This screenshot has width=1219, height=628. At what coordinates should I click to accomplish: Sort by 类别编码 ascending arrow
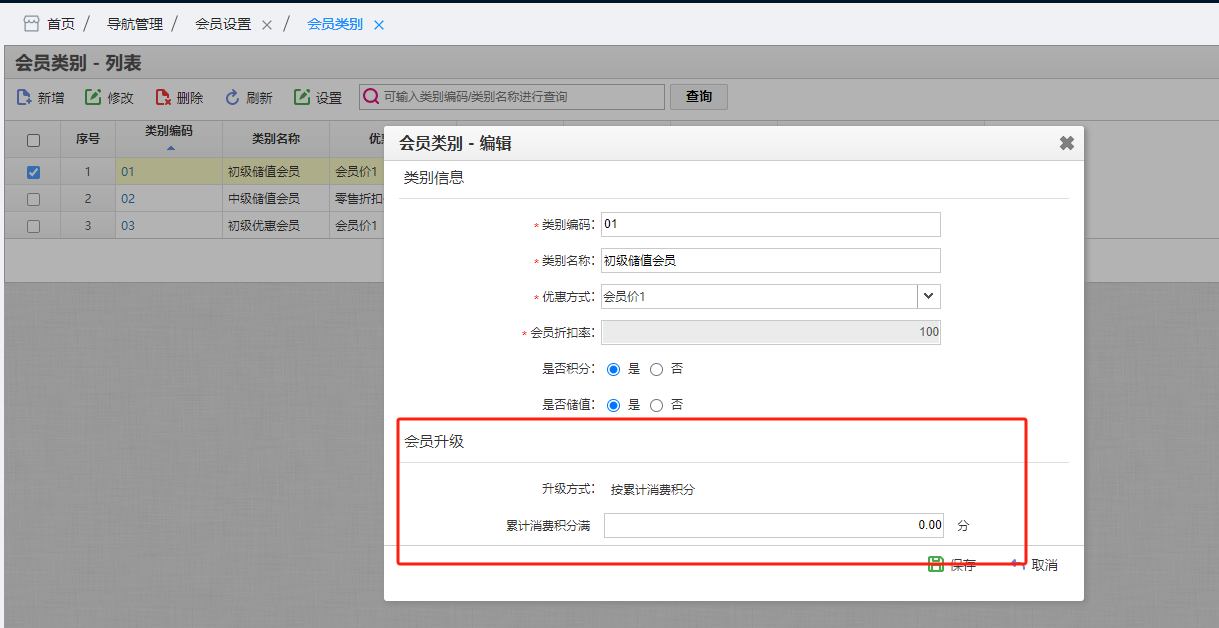(x=169, y=148)
